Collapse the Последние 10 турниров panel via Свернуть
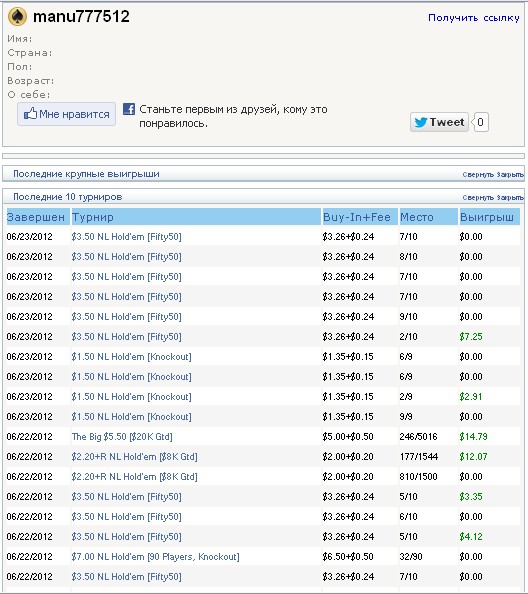Screen dimensions: 528x594 (478, 198)
